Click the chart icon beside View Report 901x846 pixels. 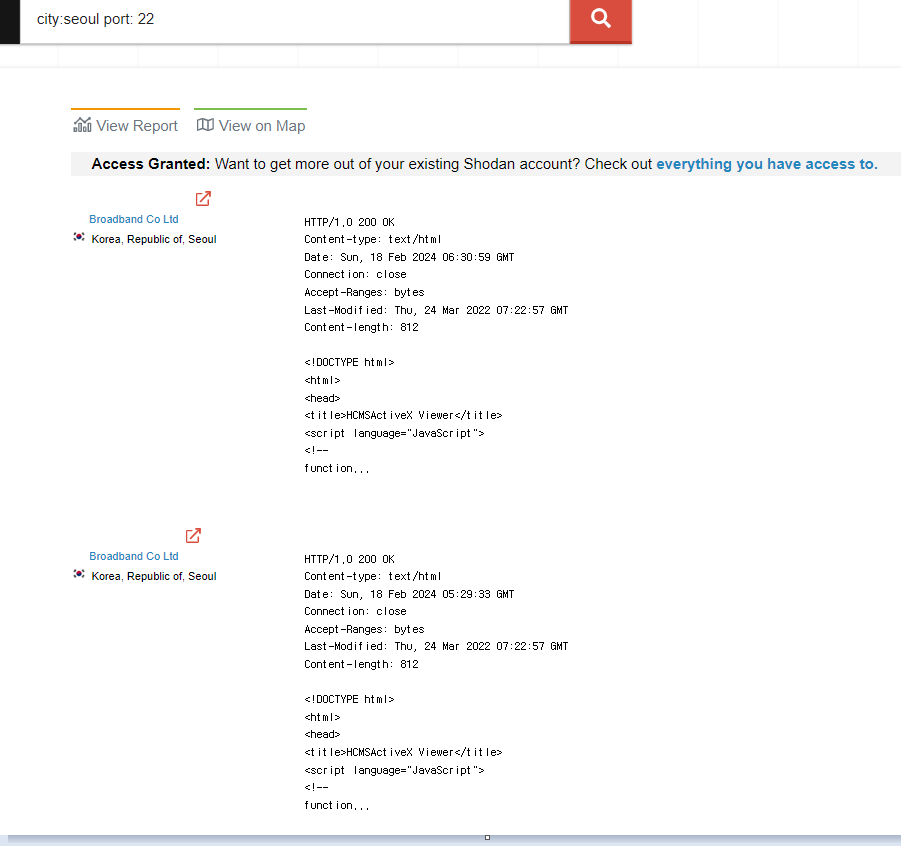click(x=82, y=125)
